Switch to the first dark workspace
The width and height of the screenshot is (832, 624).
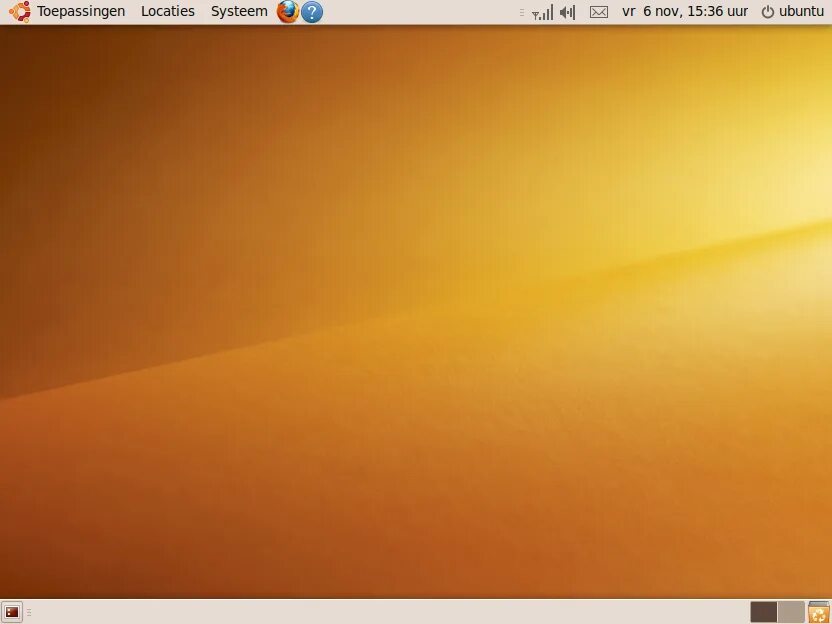[x=764, y=612]
